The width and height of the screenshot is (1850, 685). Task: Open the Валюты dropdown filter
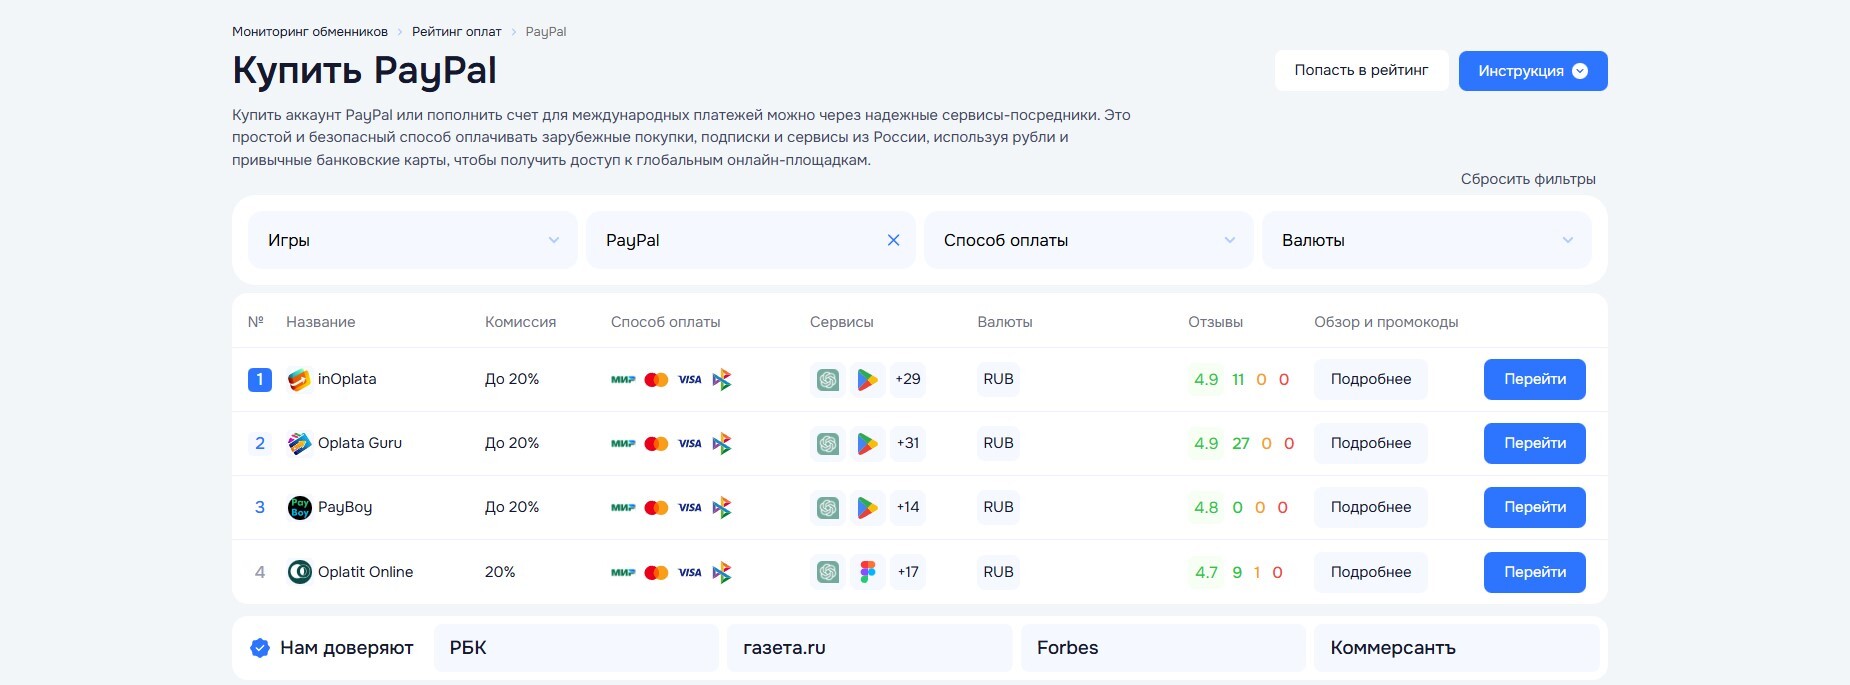(x=1426, y=240)
